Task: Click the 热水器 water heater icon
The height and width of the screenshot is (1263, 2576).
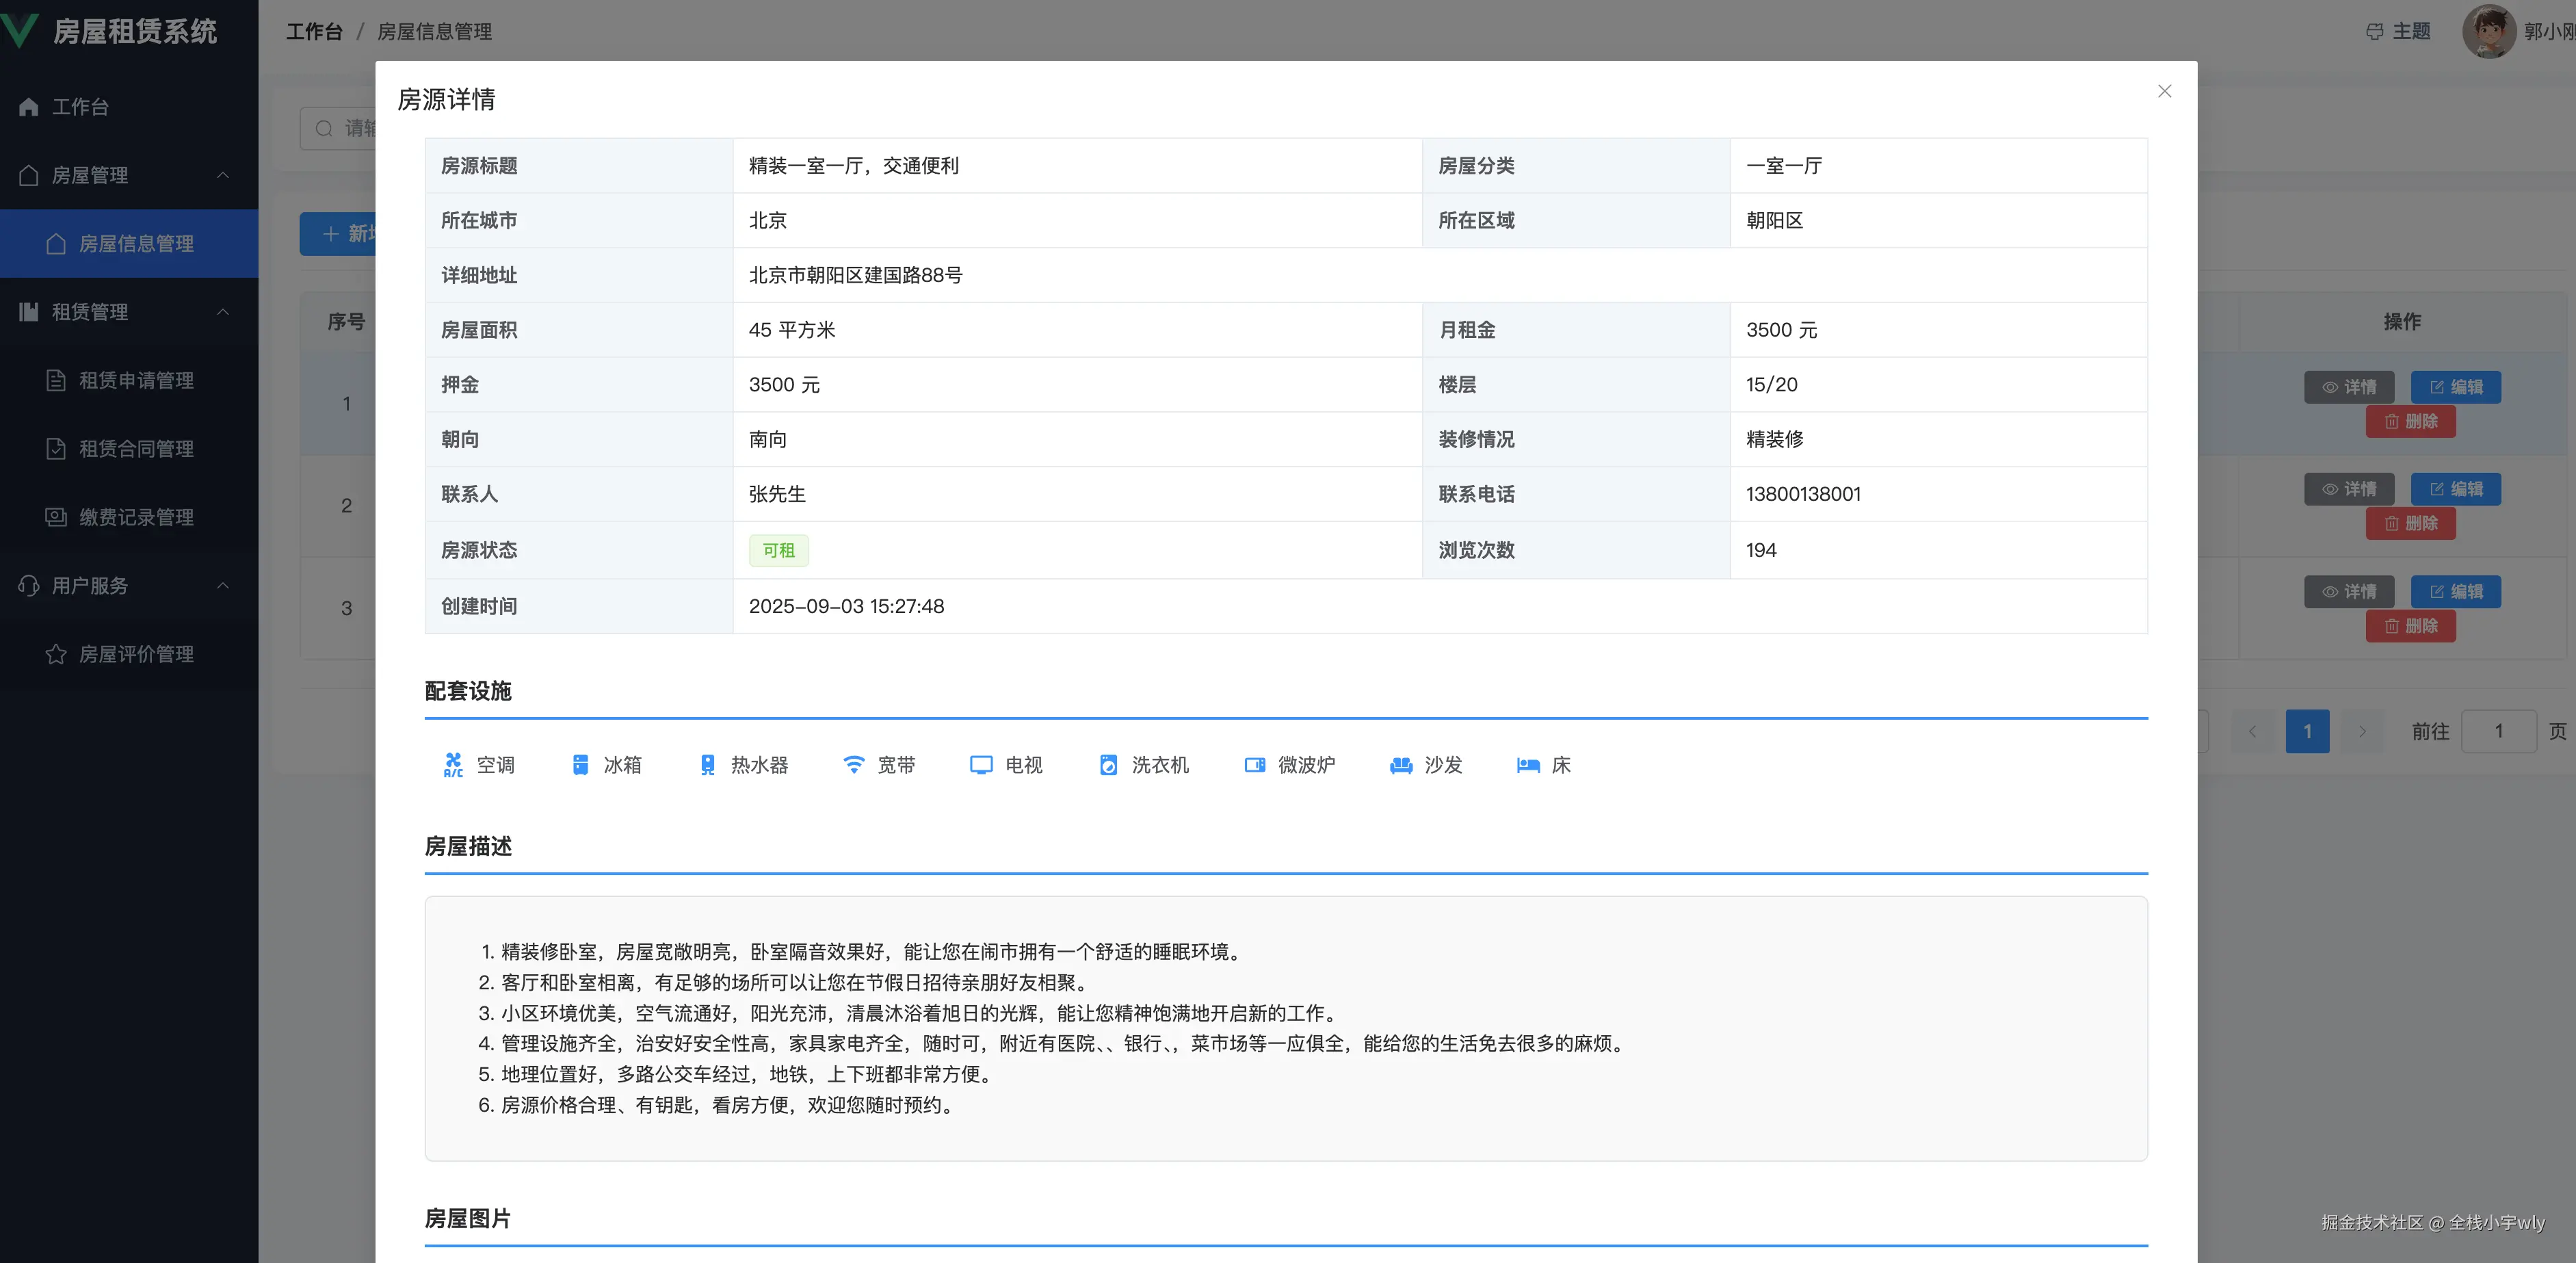Action: point(709,764)
